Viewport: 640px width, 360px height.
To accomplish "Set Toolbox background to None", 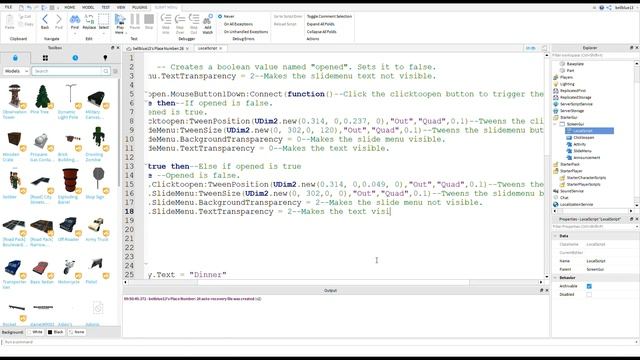I will point(77,332).
